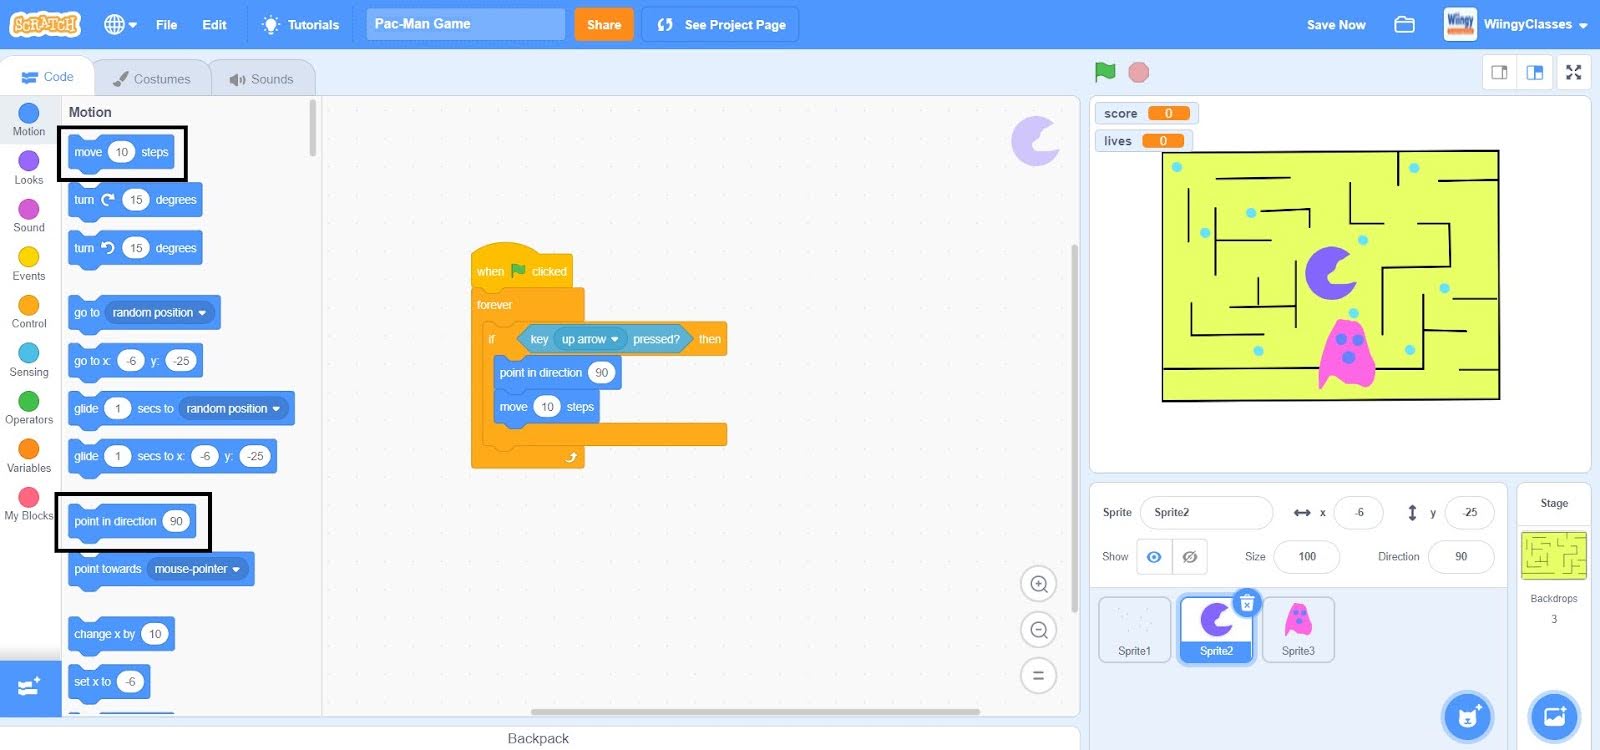
Task: Edit the sprite name field Sprite2
Action: point(1206,512)
